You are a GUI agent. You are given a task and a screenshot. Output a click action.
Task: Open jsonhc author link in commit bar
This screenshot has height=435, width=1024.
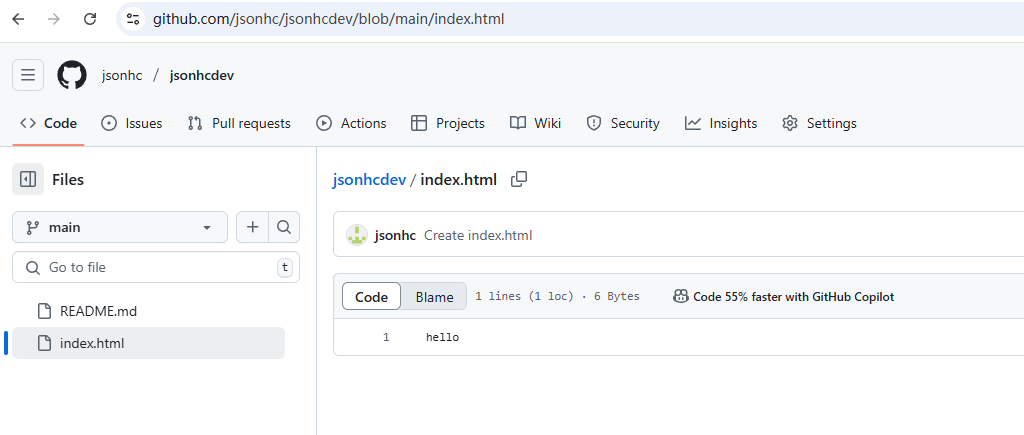(395, 235)
